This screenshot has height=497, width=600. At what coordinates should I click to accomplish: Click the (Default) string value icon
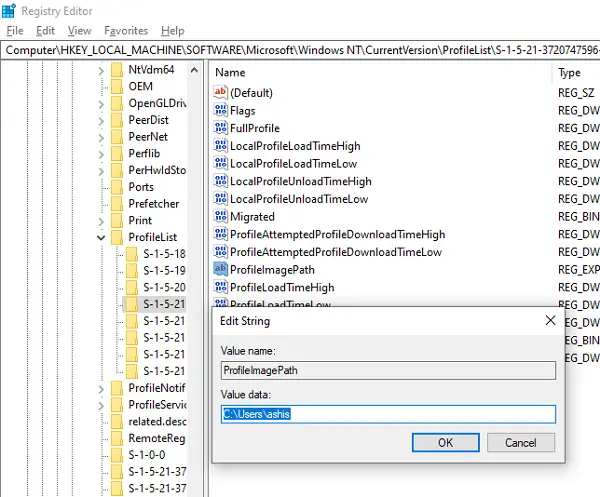[x=220, y=92]
